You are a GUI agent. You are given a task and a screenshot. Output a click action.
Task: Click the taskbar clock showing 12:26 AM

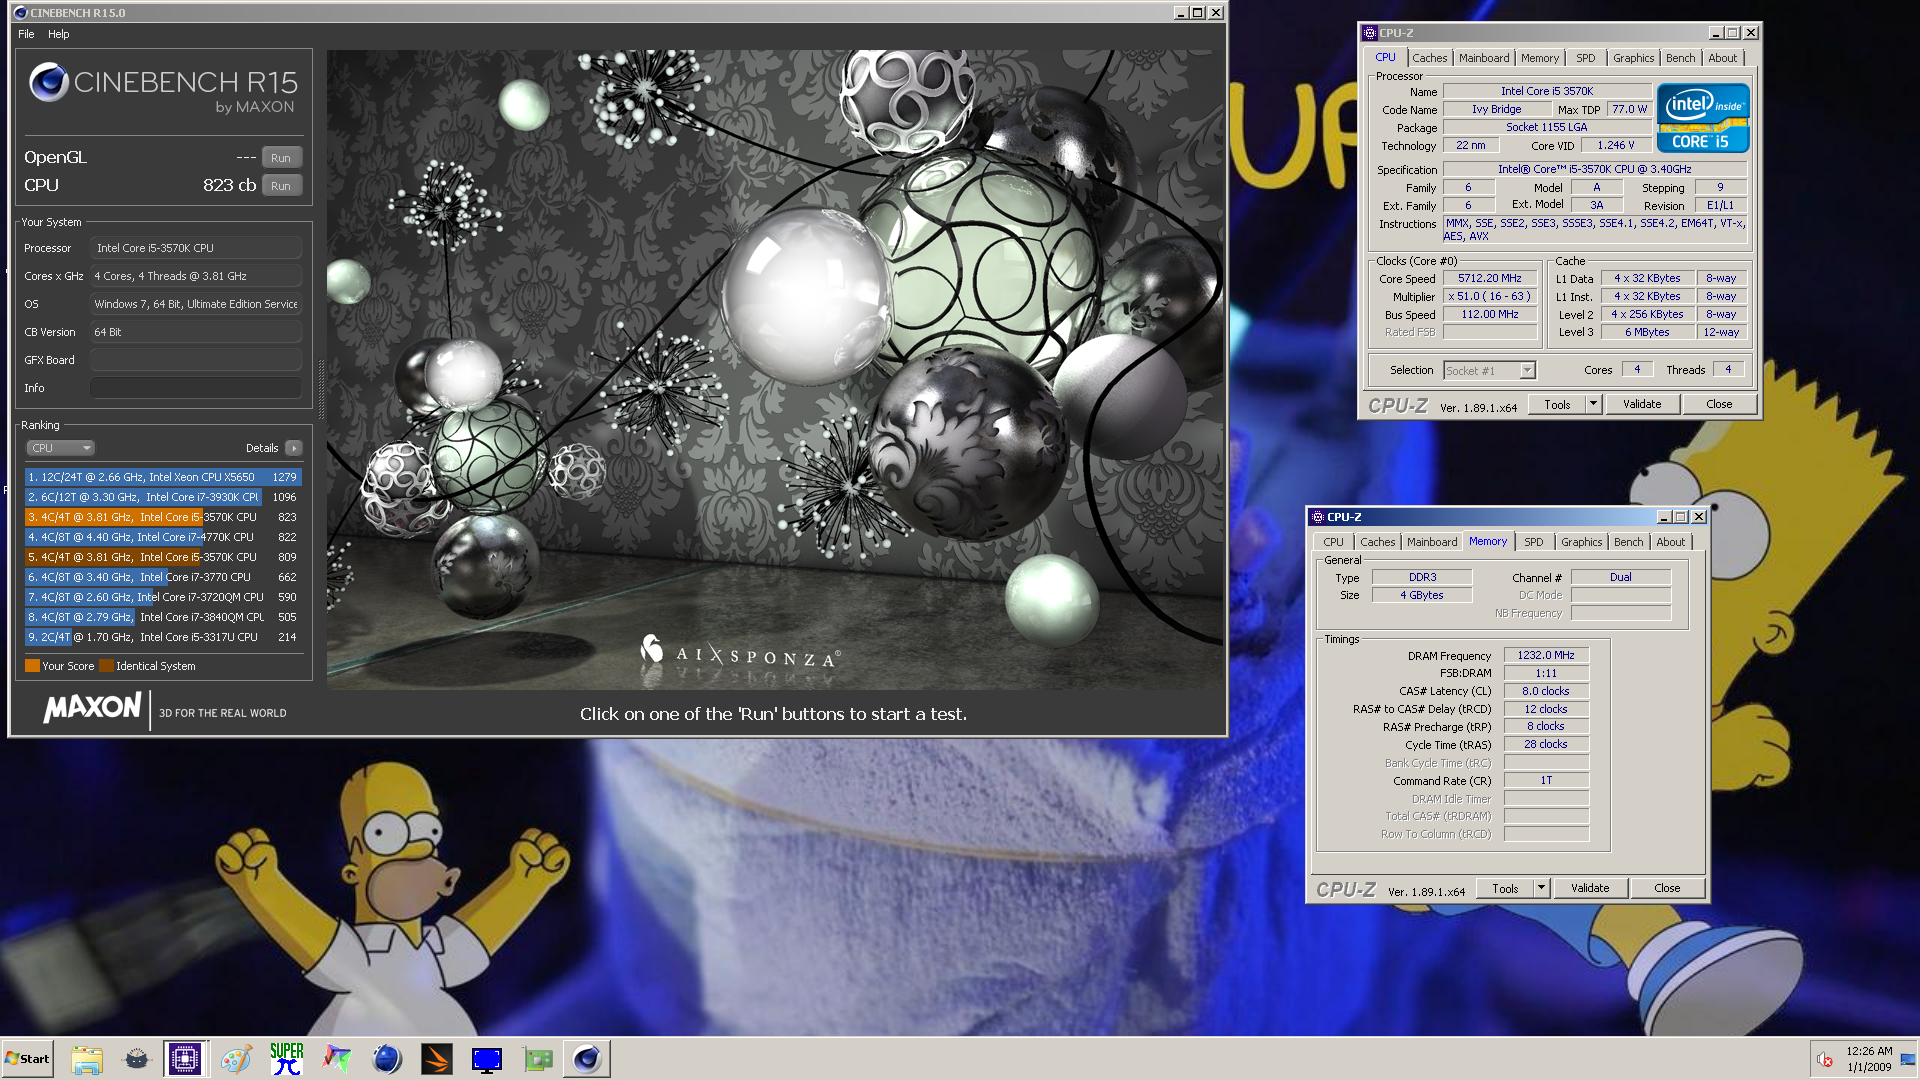tap(1869, 1059)
